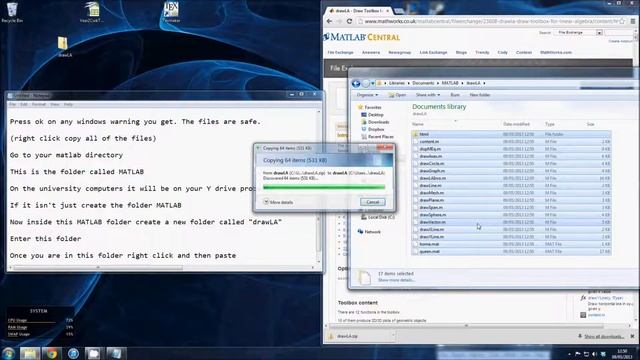Open Notepad's Format menu
Viewport: 640px width, 360px height.
[39, 104]
